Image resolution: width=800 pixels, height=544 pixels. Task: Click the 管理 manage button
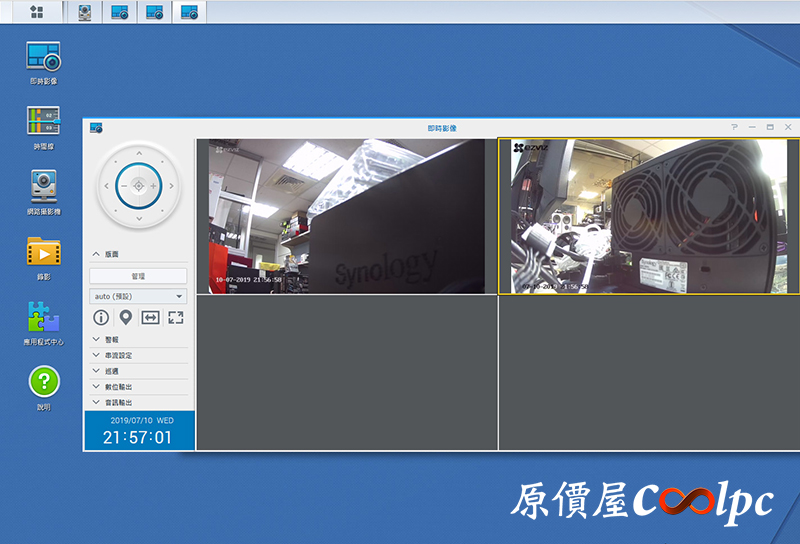tap(138, 276)
